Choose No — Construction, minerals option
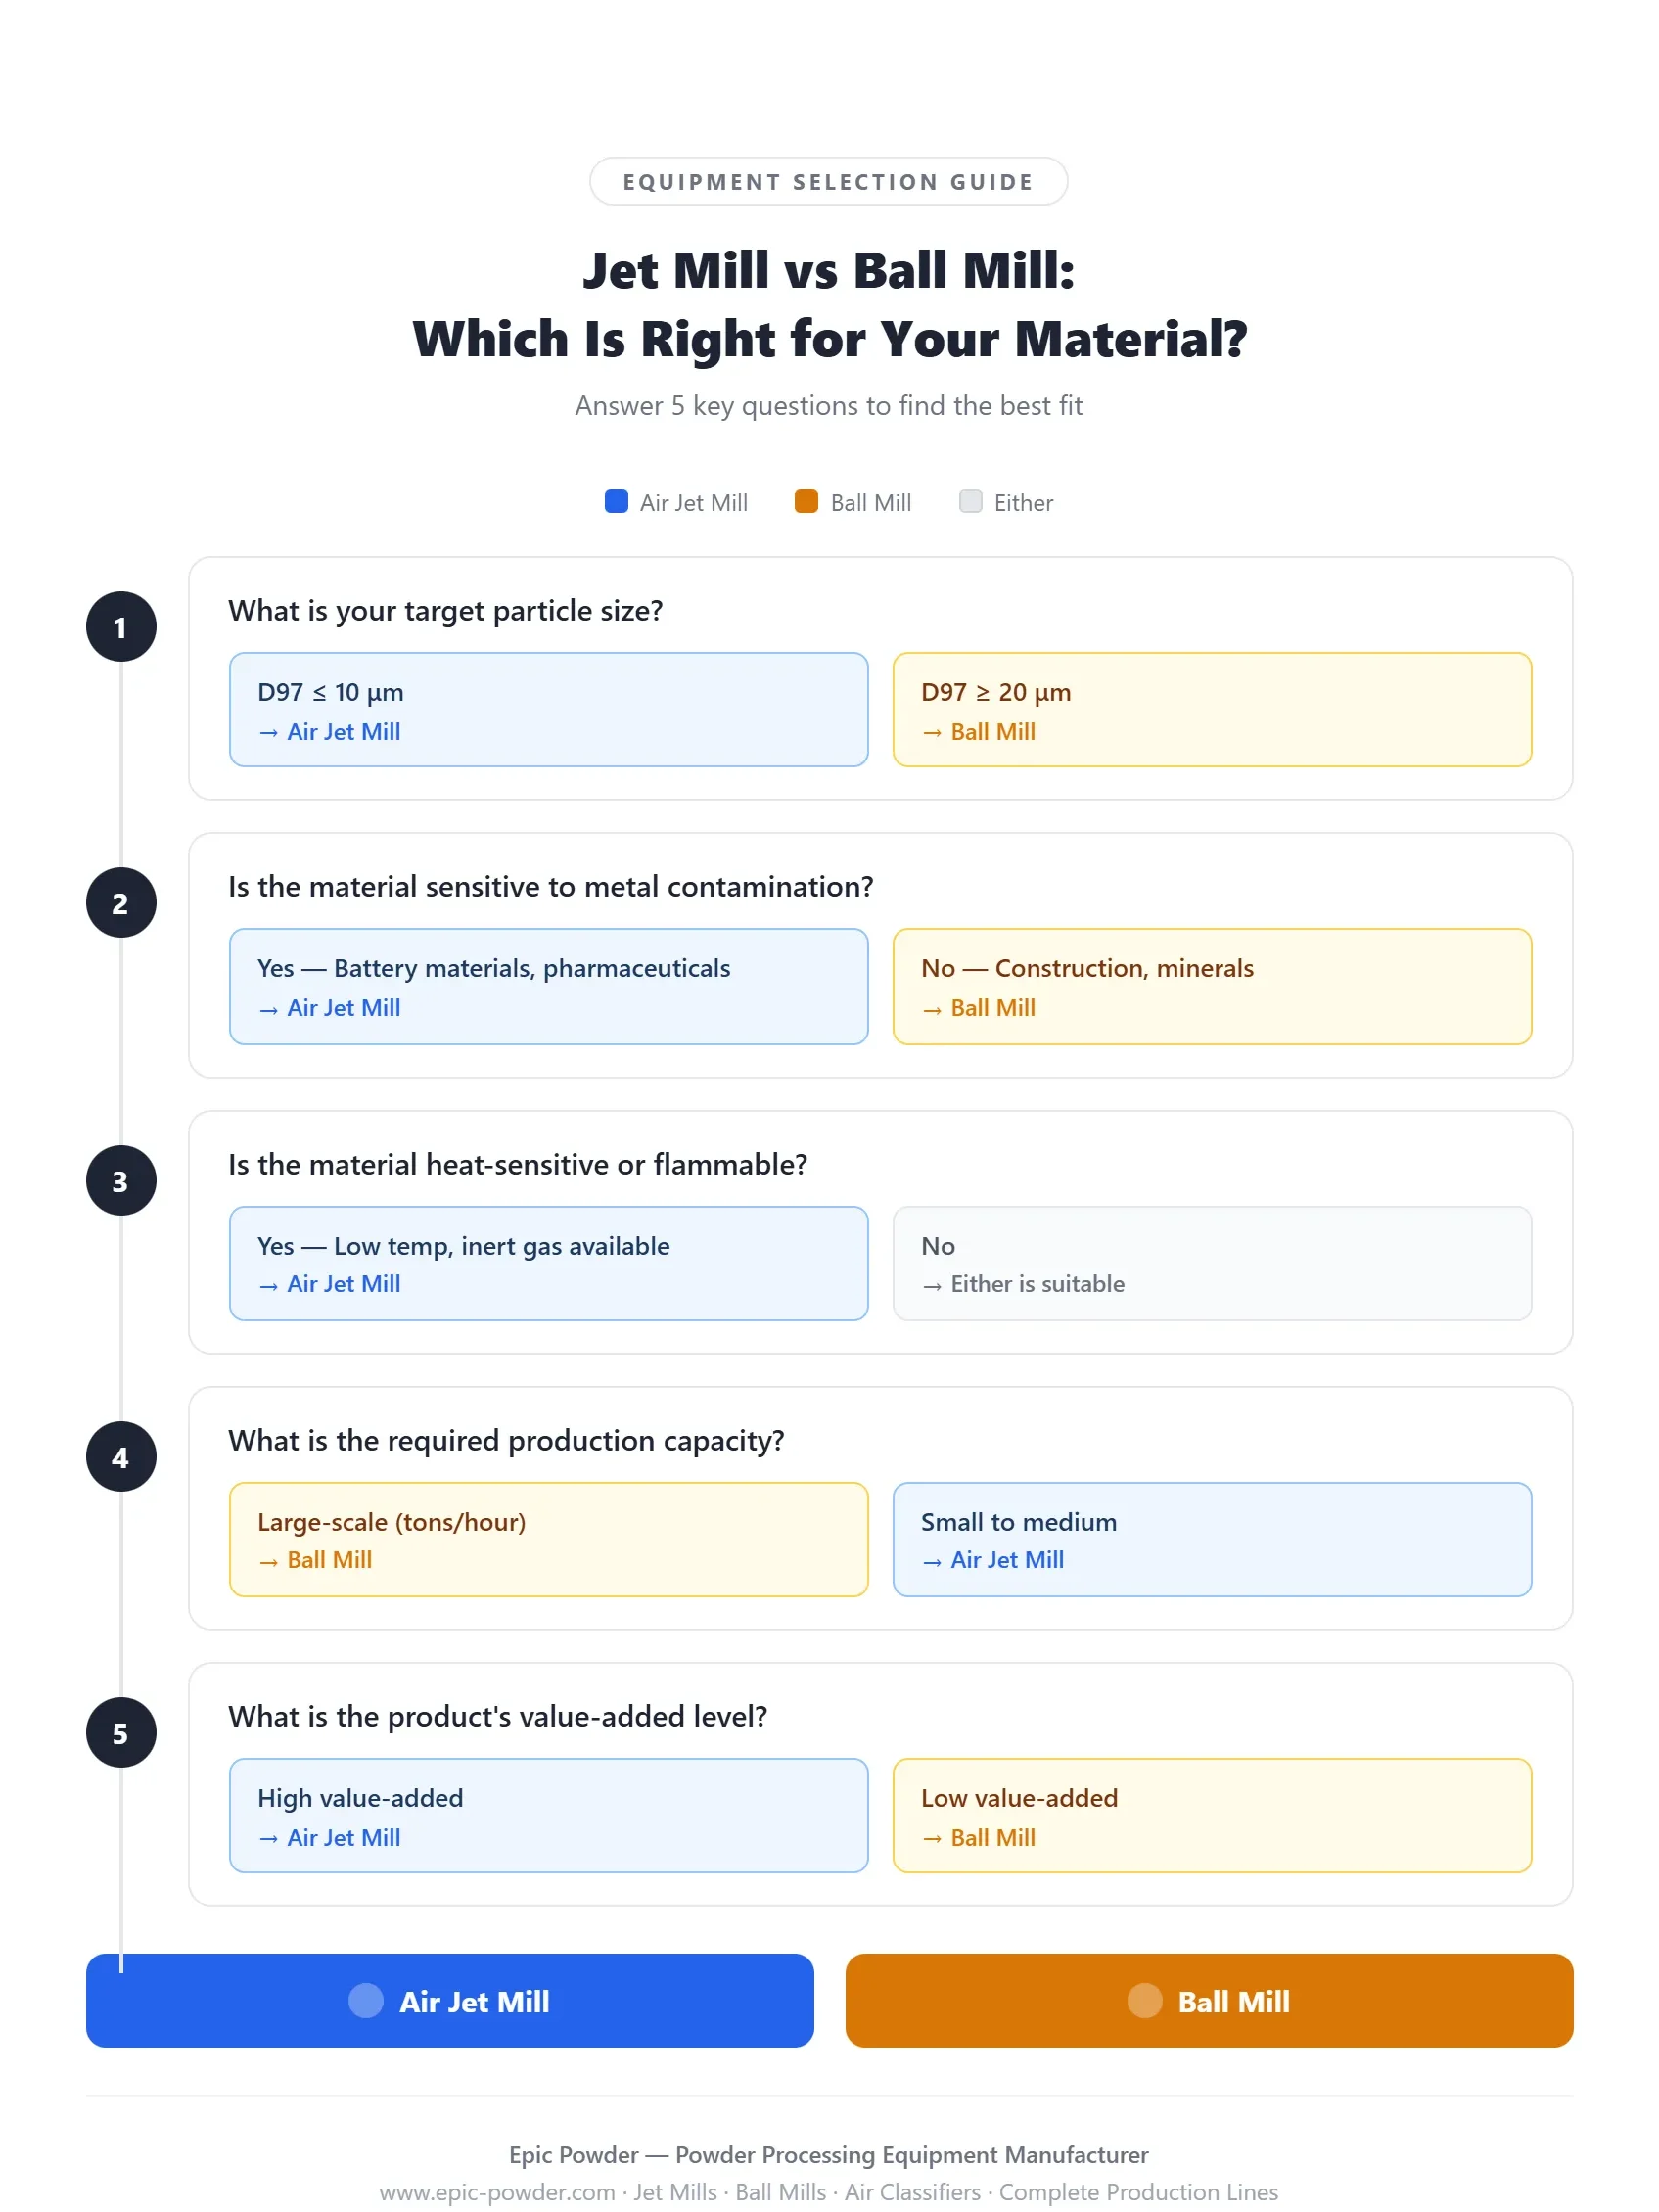This screenshot has width=1659, height=2212. coord(1213,988)
